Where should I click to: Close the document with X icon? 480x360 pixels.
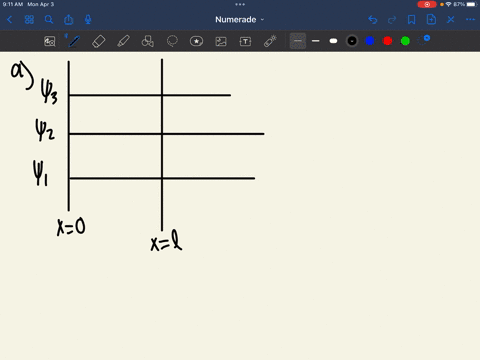click(451, 20)
